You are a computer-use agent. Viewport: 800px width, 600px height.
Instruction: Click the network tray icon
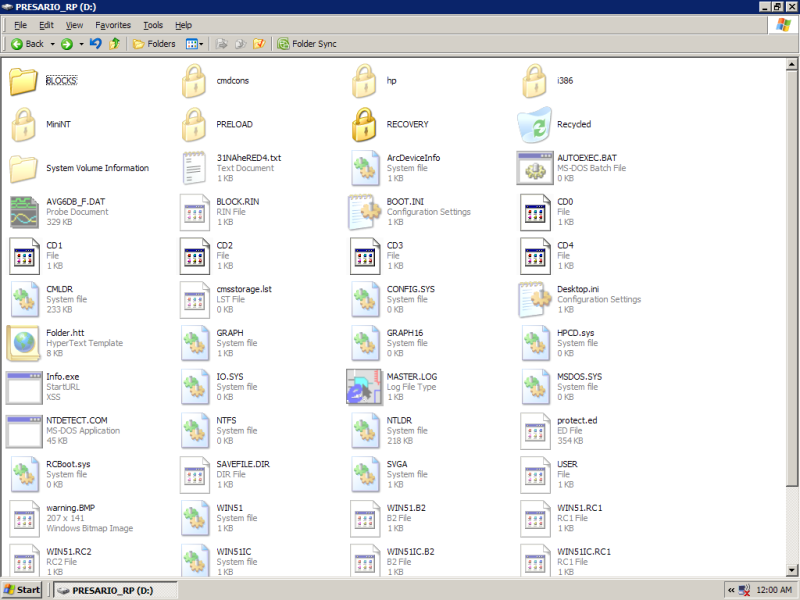[x=744, y=590]
